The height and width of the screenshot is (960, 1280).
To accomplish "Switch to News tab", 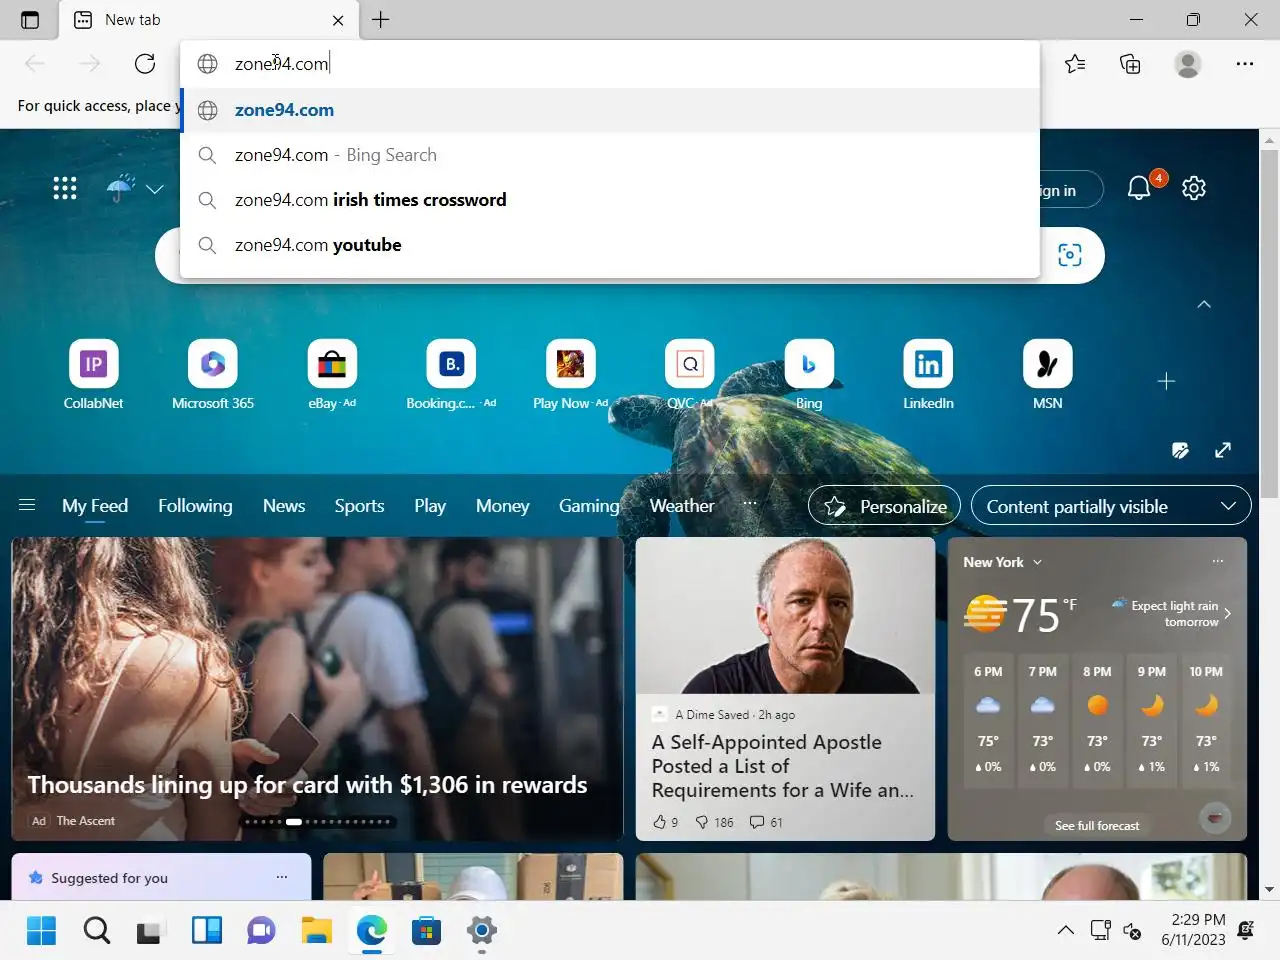I will point(284,506).
